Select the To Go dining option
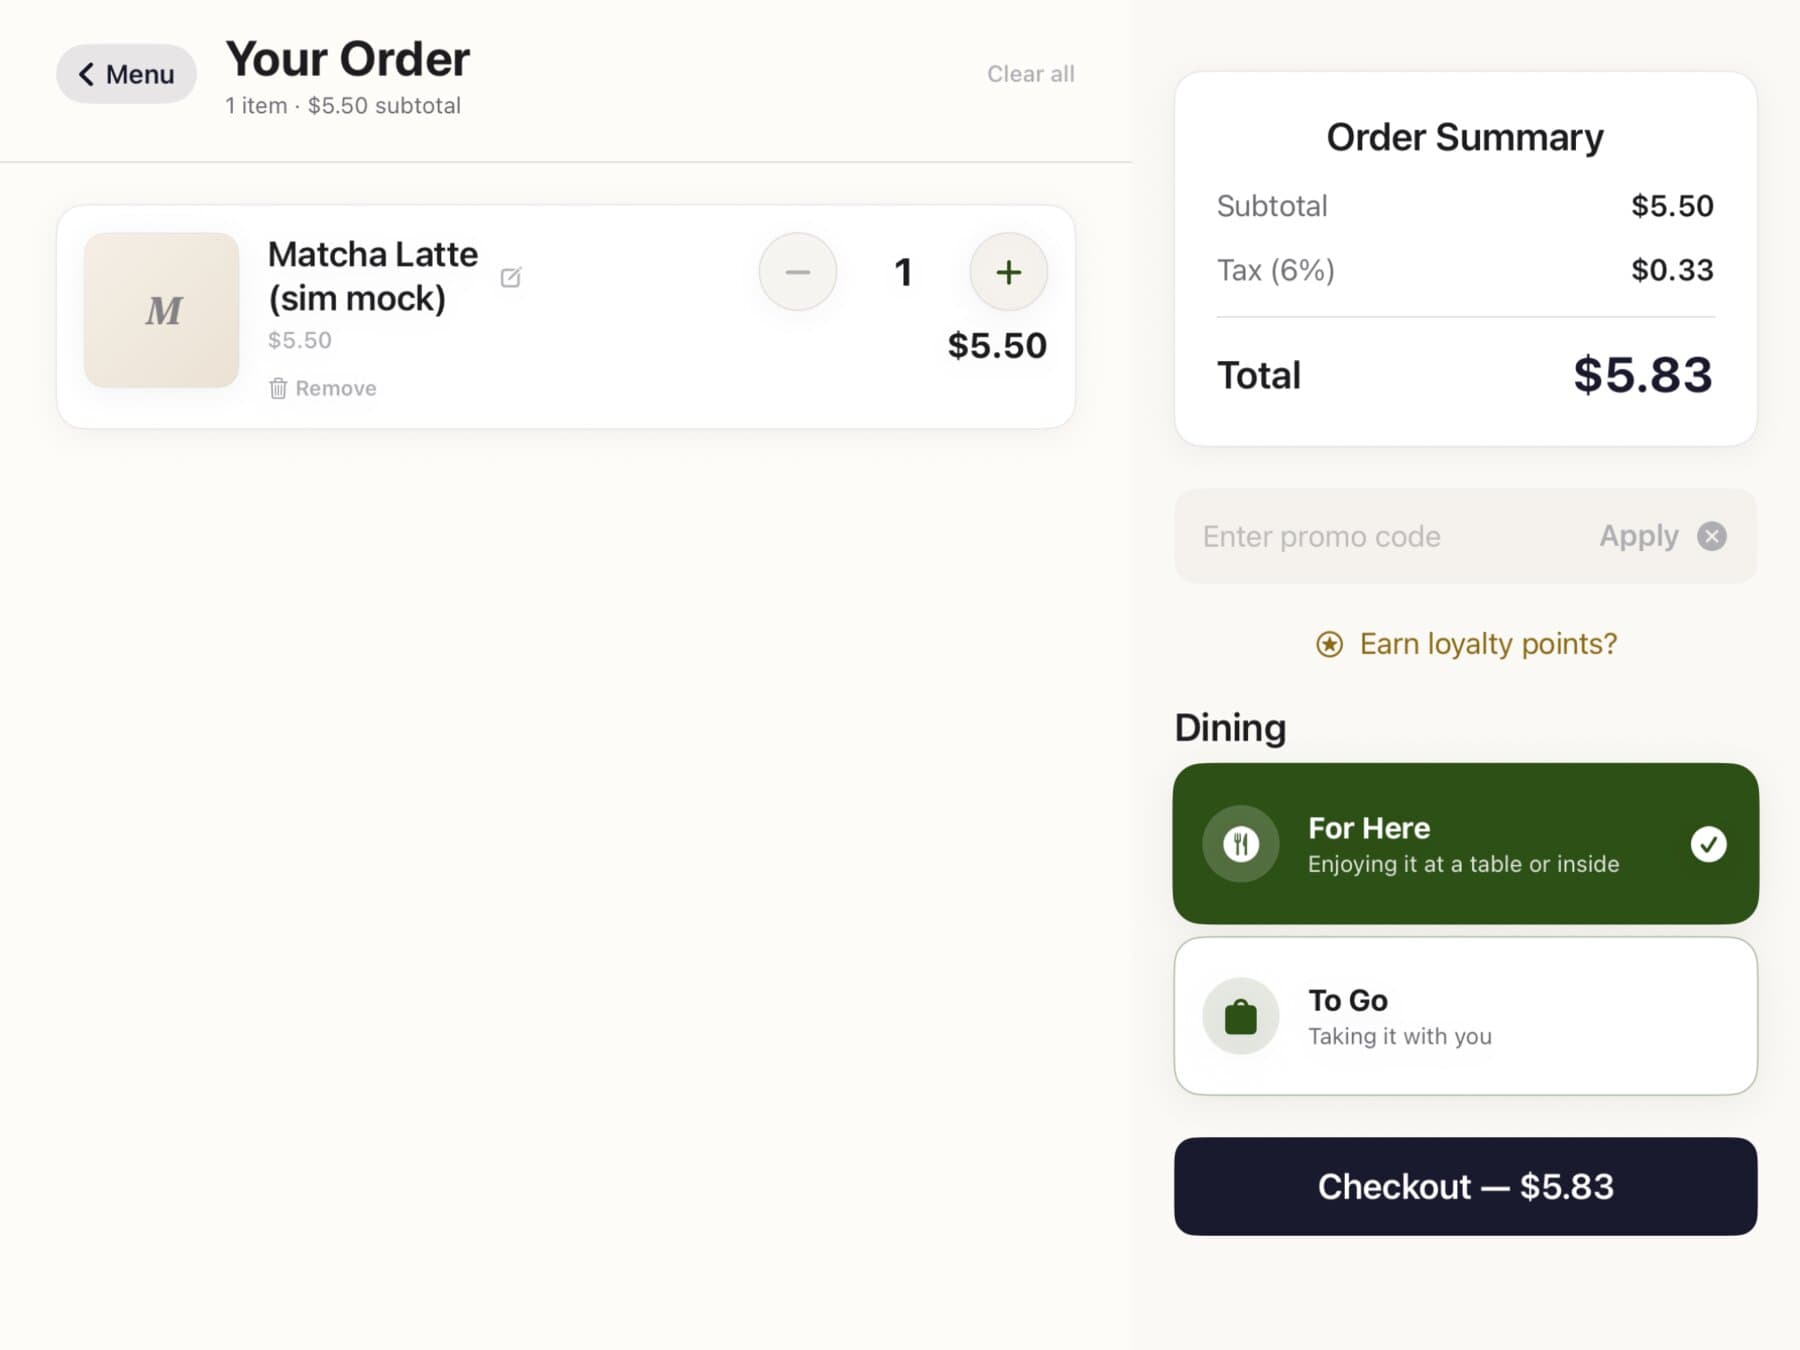The width and height of the screenshot is (1800, 1350). (1465, 1015)
